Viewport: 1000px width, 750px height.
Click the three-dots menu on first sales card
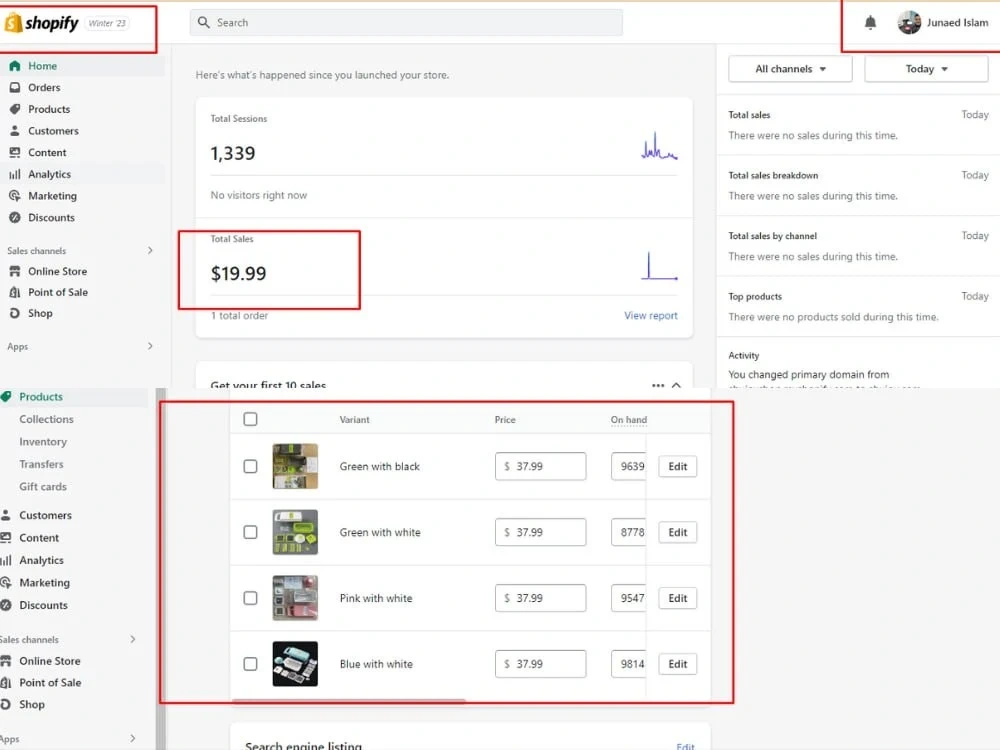coord(658,385)
